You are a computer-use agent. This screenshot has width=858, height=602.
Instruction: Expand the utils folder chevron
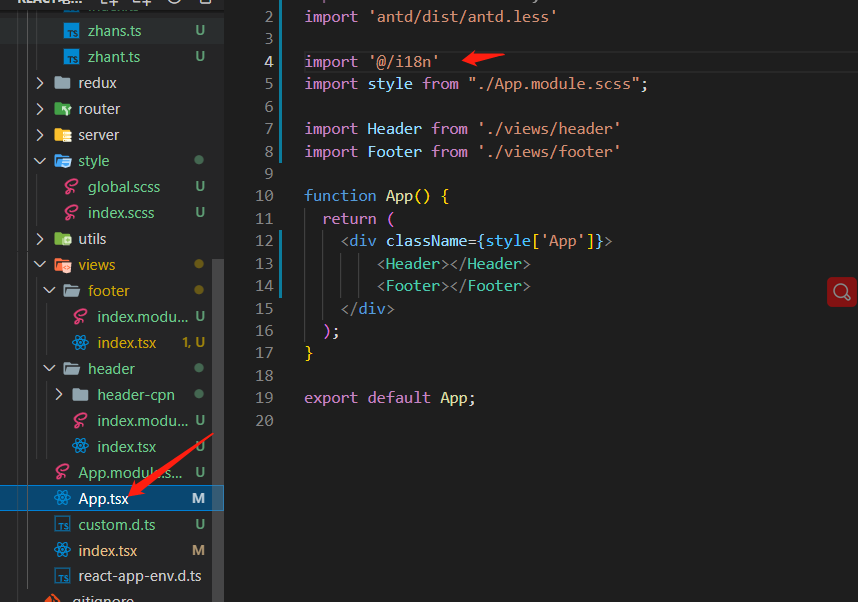(39, 239)
